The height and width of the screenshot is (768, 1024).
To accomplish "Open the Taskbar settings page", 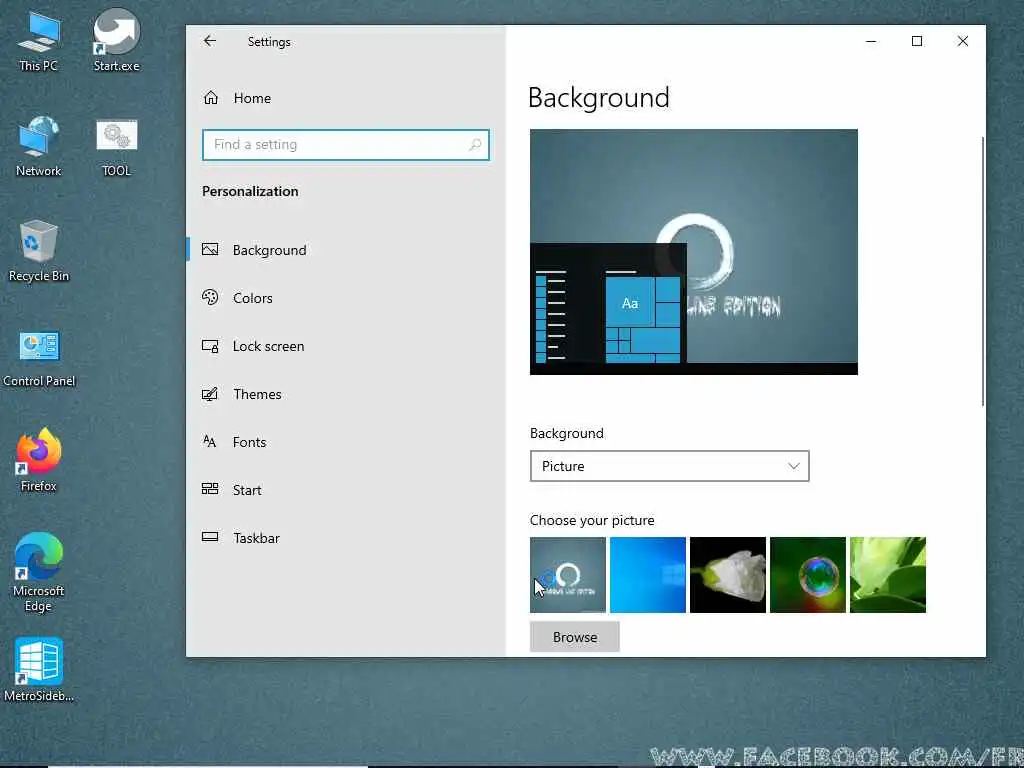I will pyautogui.click(x=345, y=538).
